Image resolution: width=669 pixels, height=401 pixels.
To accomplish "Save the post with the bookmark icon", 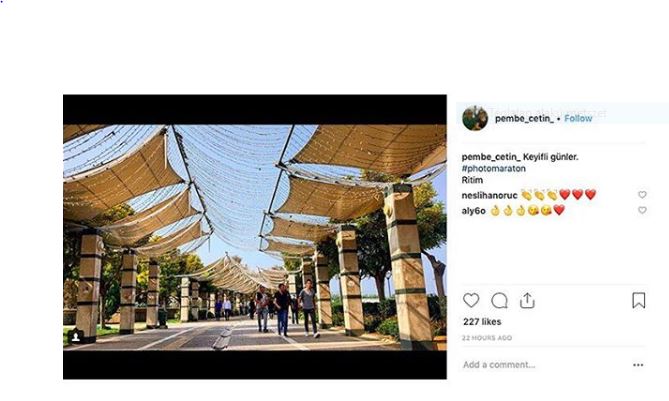I will [638, 300].
